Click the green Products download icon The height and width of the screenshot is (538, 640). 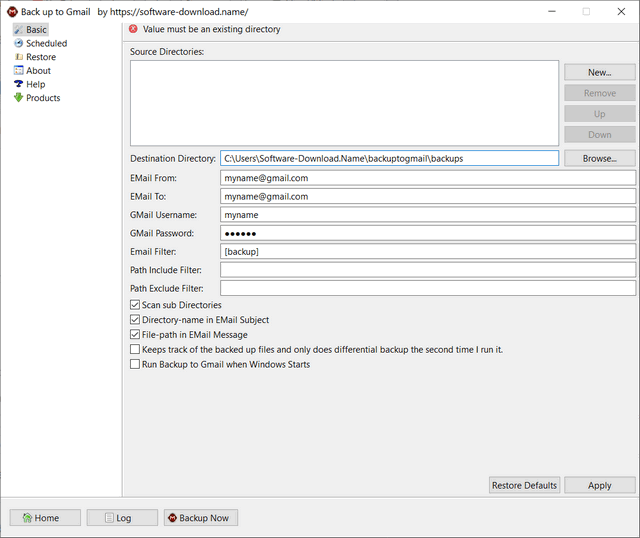tap(18, 98)
